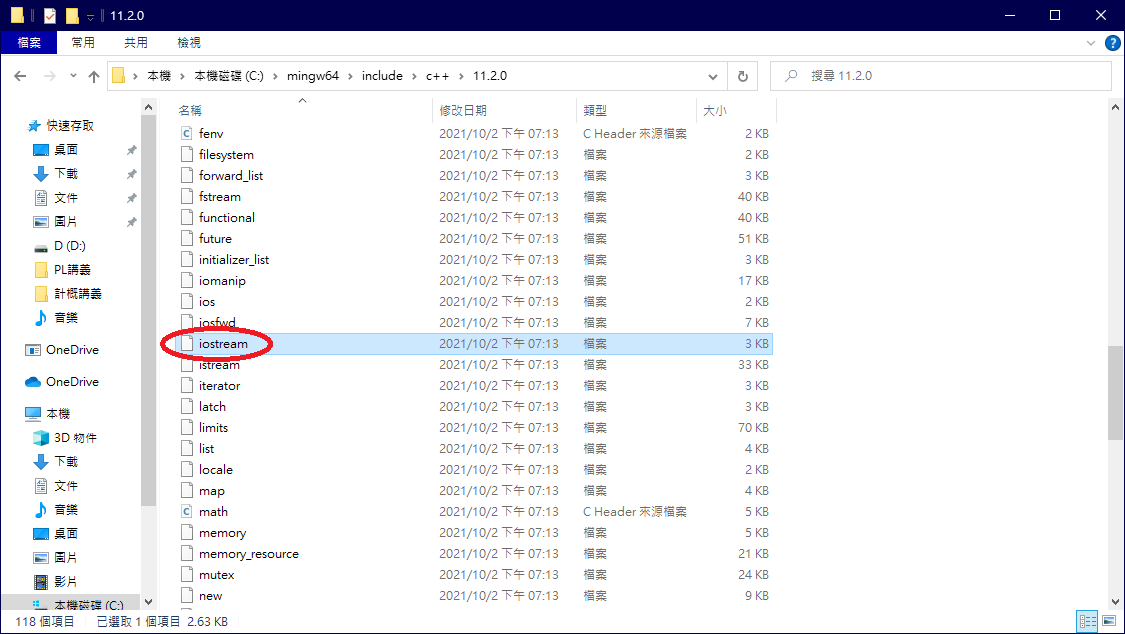
Task: Click the memory_resource file icon
Action: [x=187, y=554]
